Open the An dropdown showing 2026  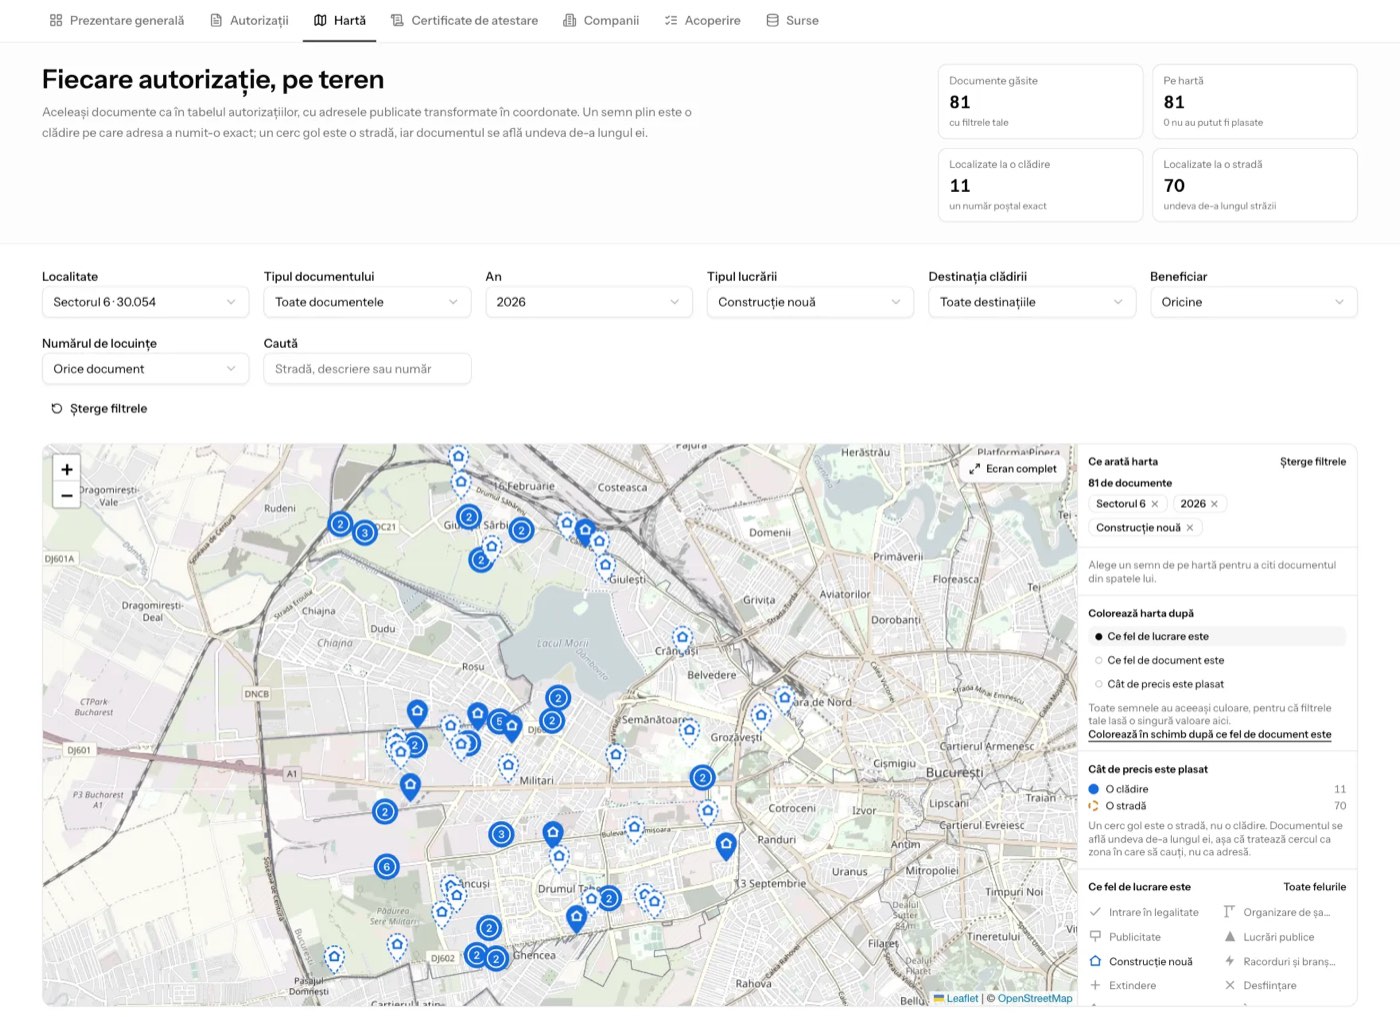point(589,302)
